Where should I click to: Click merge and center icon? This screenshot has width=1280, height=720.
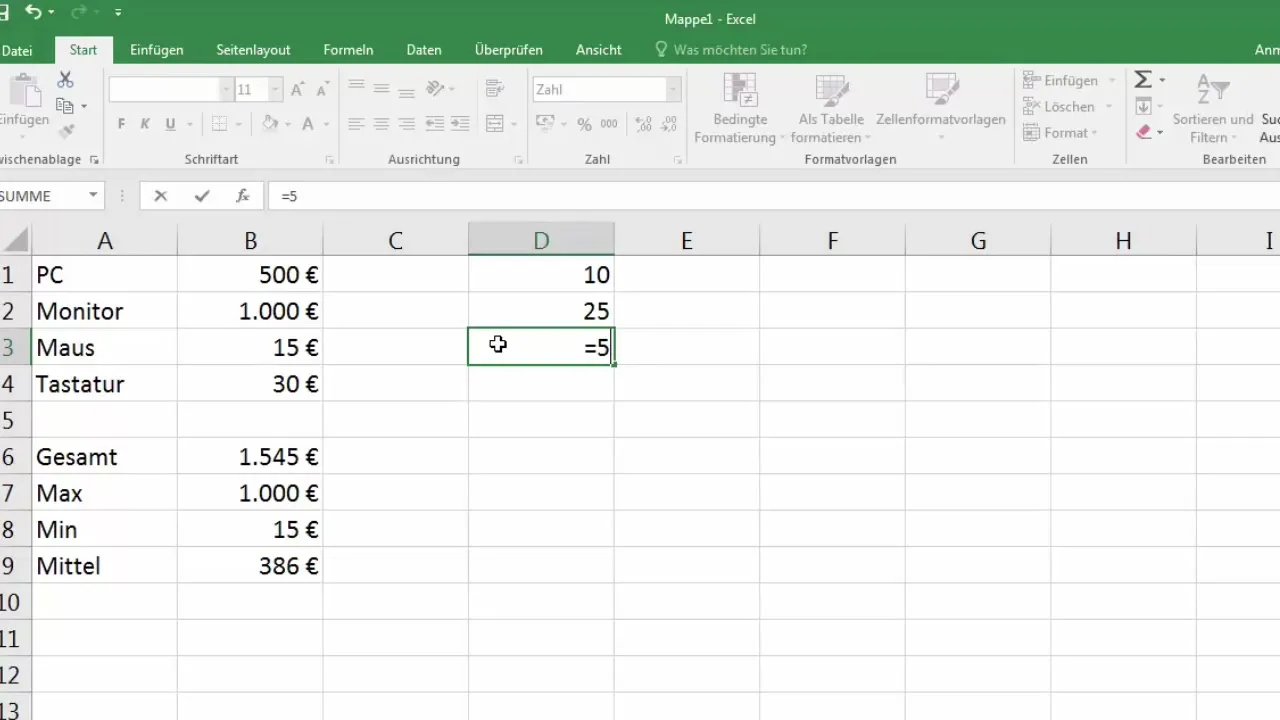(494, 124)
